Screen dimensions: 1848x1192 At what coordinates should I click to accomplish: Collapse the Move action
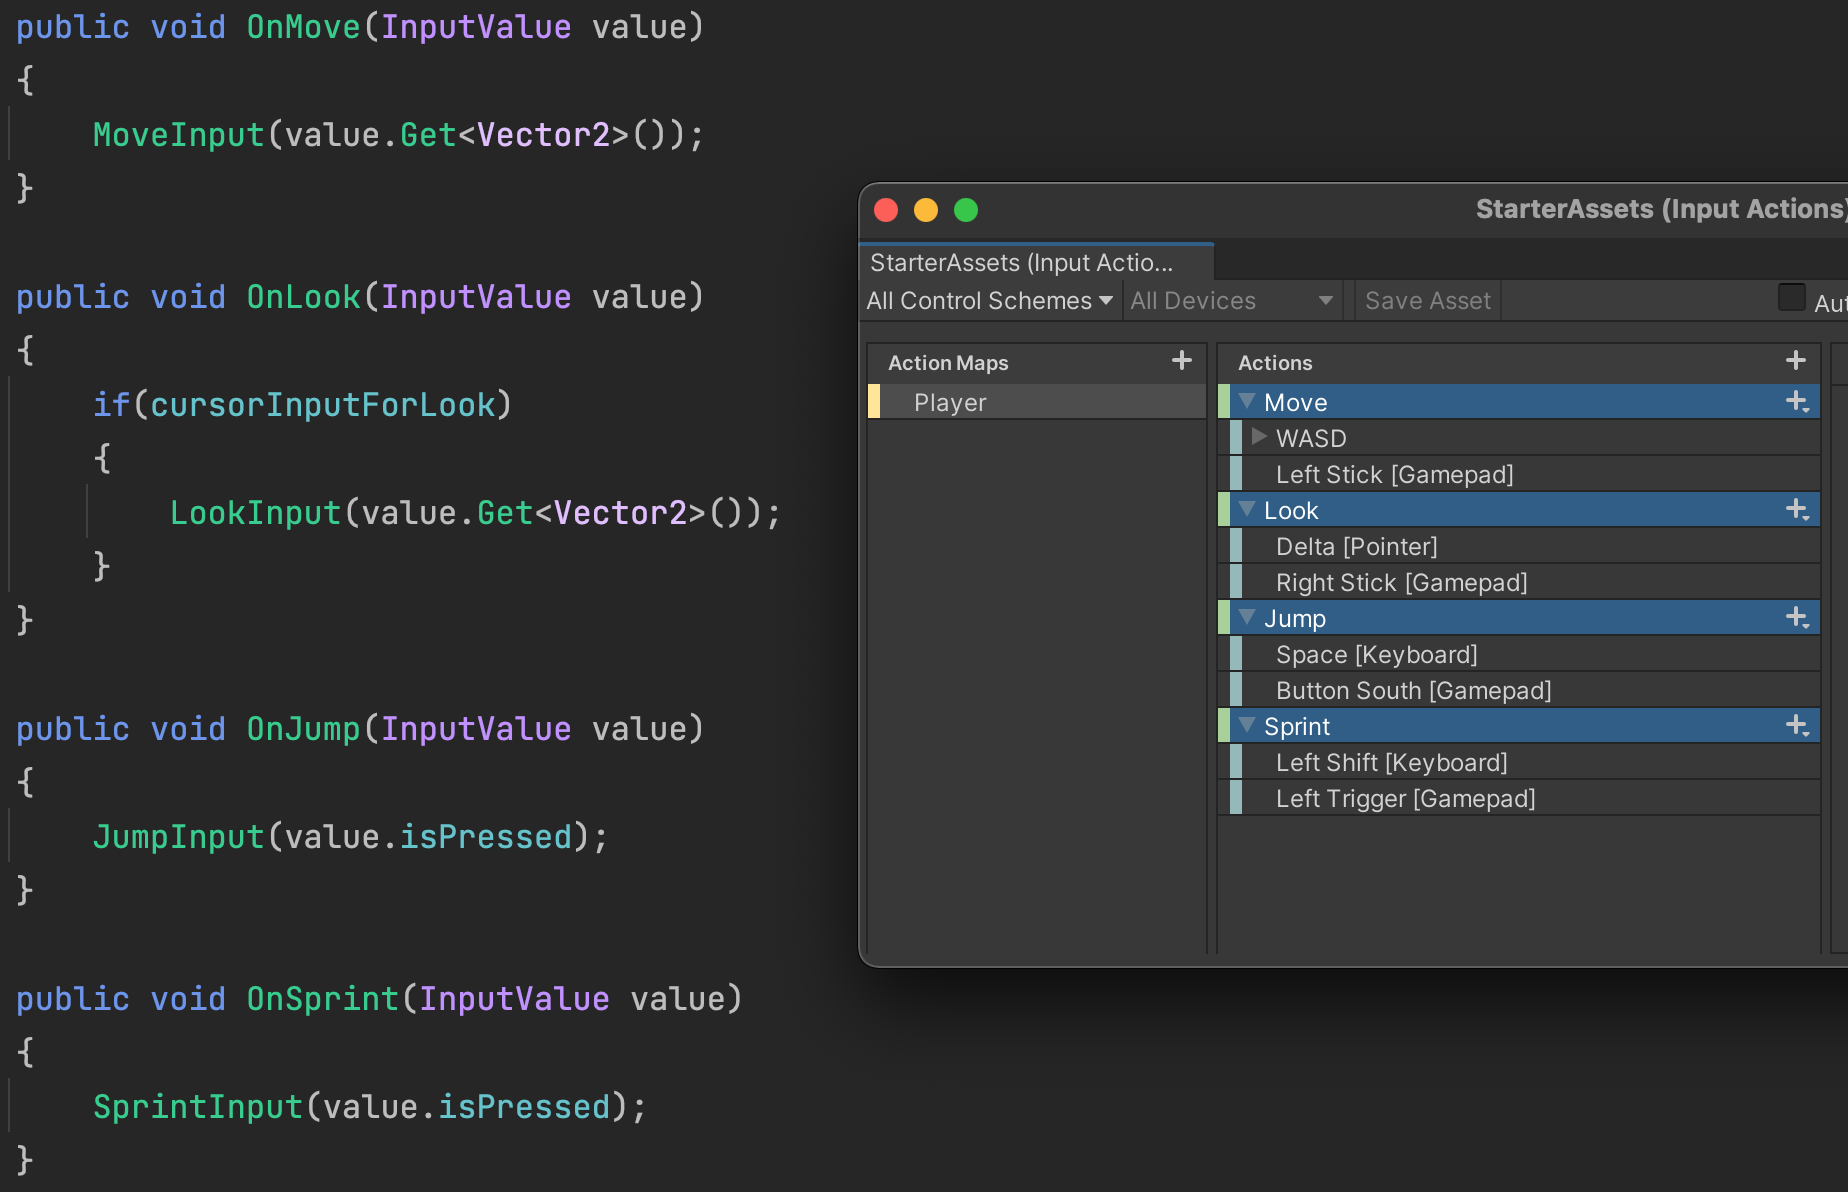(x=1247, y=401)
